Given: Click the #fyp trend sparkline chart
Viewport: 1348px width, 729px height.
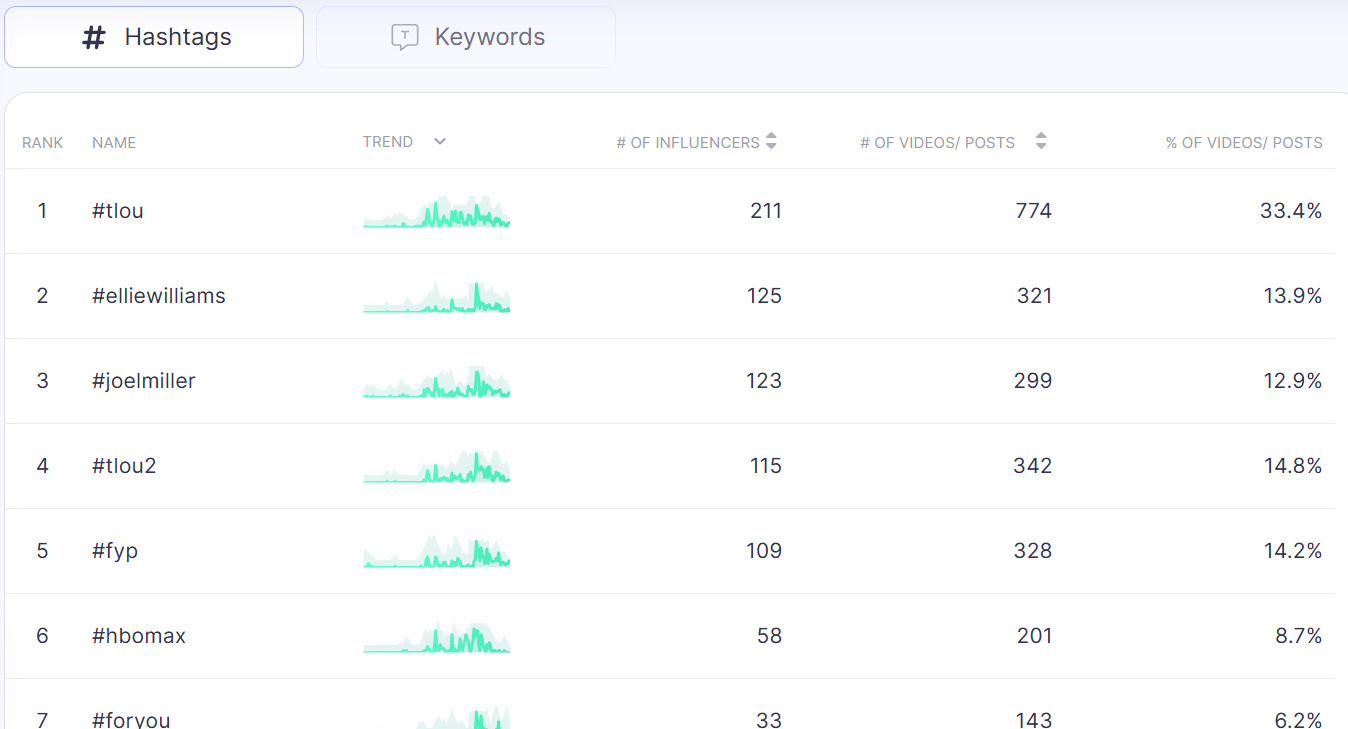Looking at the screenshot, I should [x=437, y=551].
